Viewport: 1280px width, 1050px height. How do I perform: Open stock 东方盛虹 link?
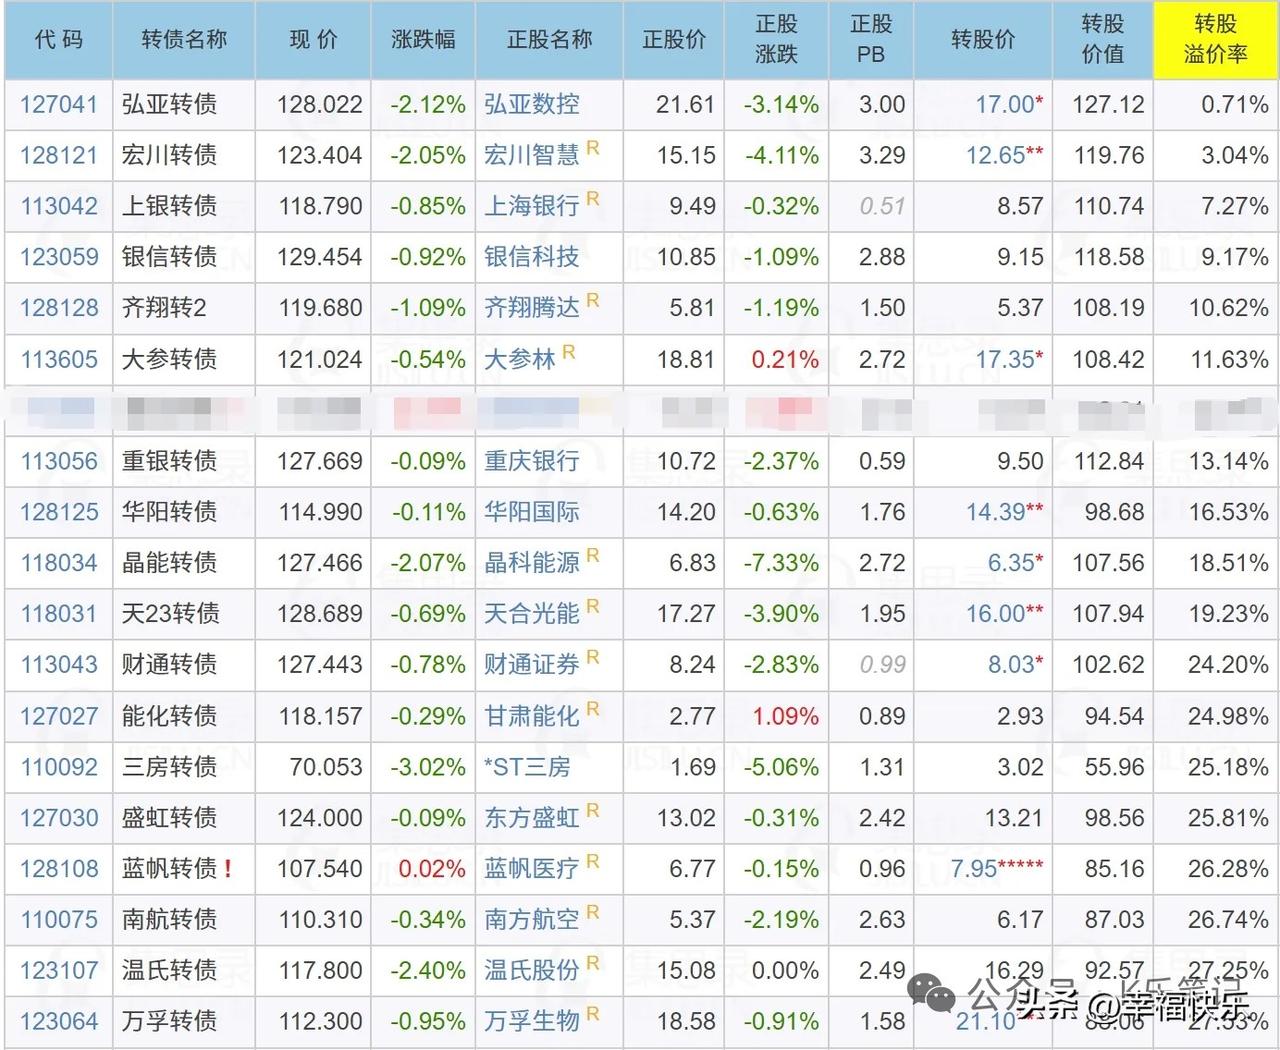[x=531, y=818]
